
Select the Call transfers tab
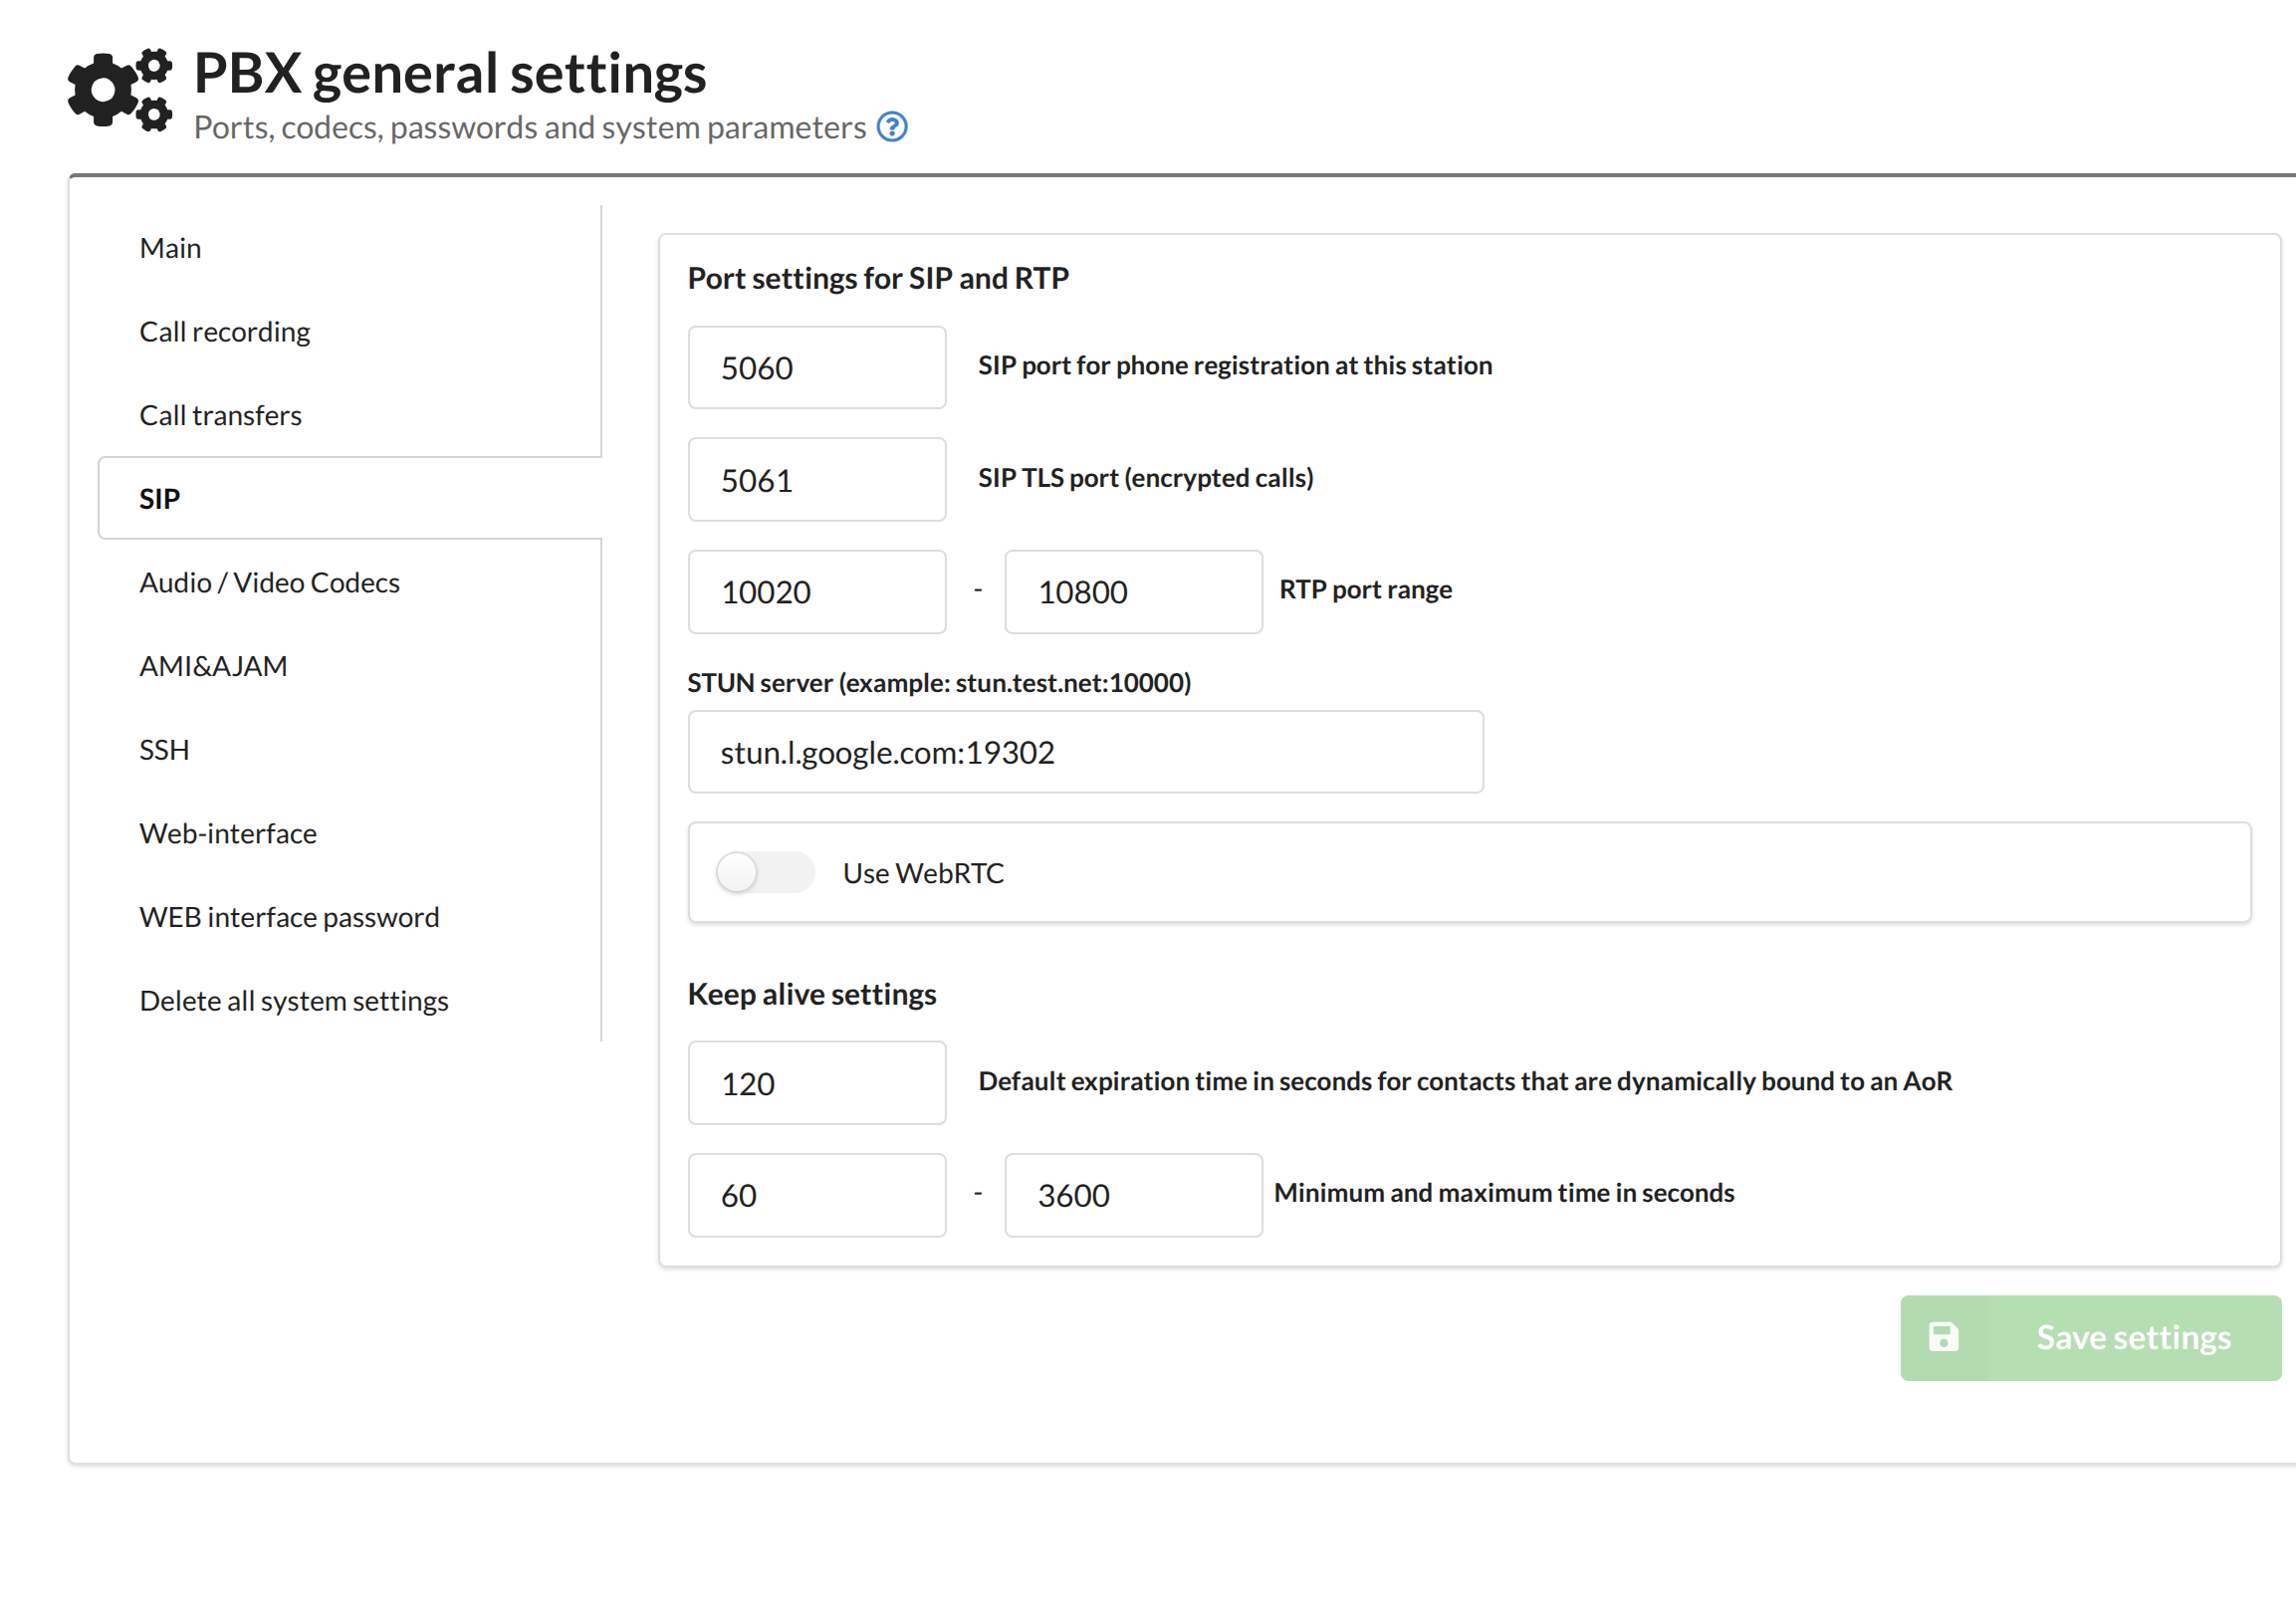220,415
